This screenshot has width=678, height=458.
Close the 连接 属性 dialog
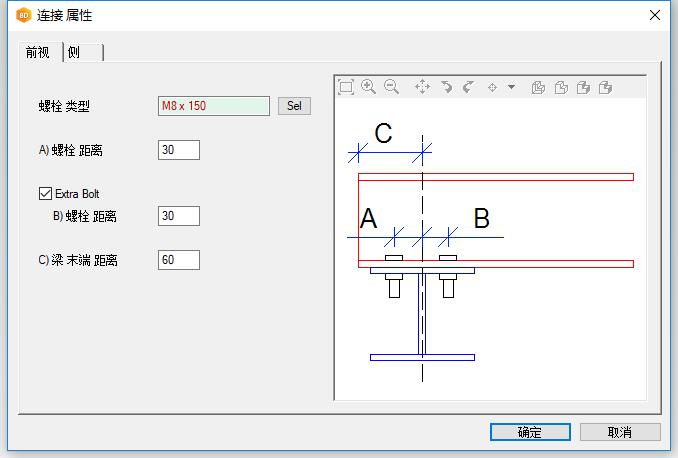coord(655,15)
